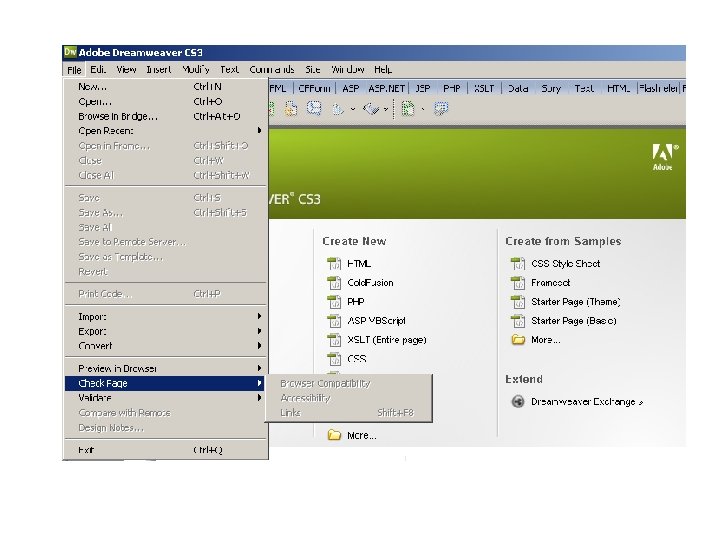The height and width of the screenshot is (540, 720).
Task: Open the Insert menu
Action: pos(158,69)
